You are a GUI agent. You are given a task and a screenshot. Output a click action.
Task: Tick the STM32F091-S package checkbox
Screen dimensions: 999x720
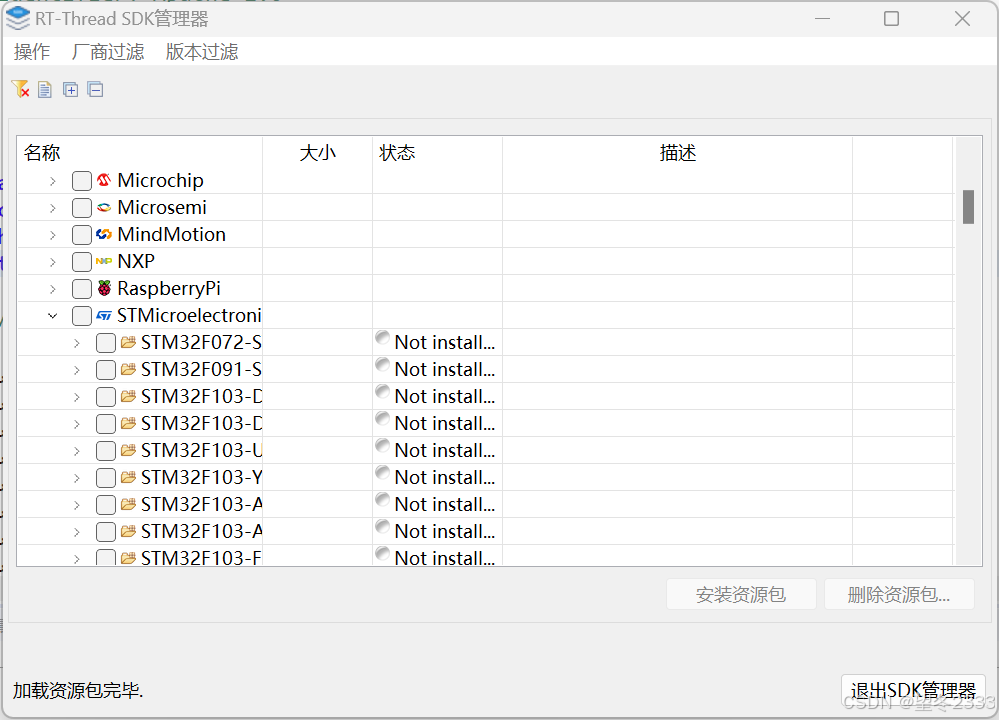coord(106,370)
